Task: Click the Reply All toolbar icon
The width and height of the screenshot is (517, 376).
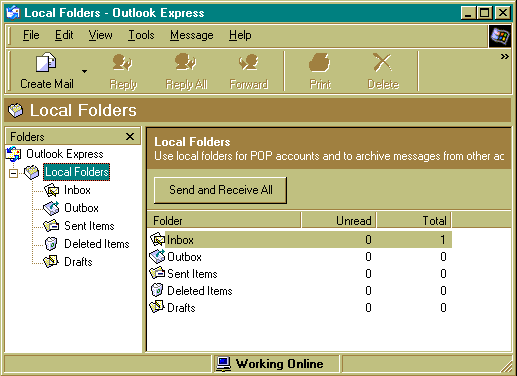Action: (x=186, y=62)
